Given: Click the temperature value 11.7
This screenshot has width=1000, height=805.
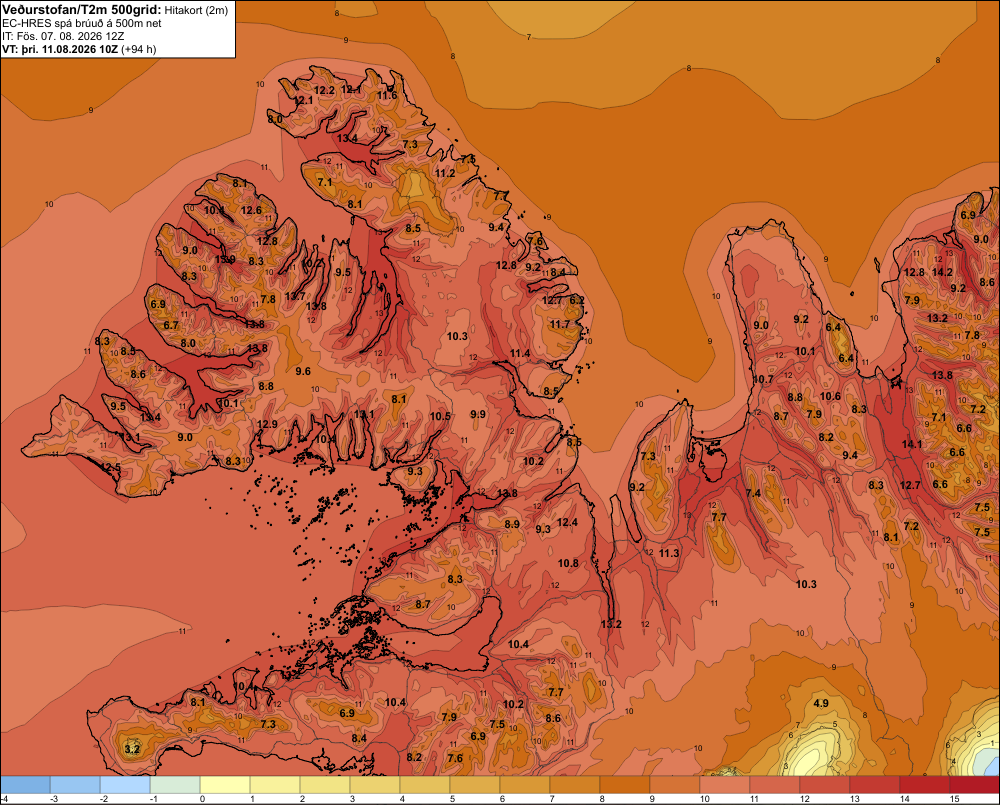Looking at the screenshot, I should coord(560,324).
